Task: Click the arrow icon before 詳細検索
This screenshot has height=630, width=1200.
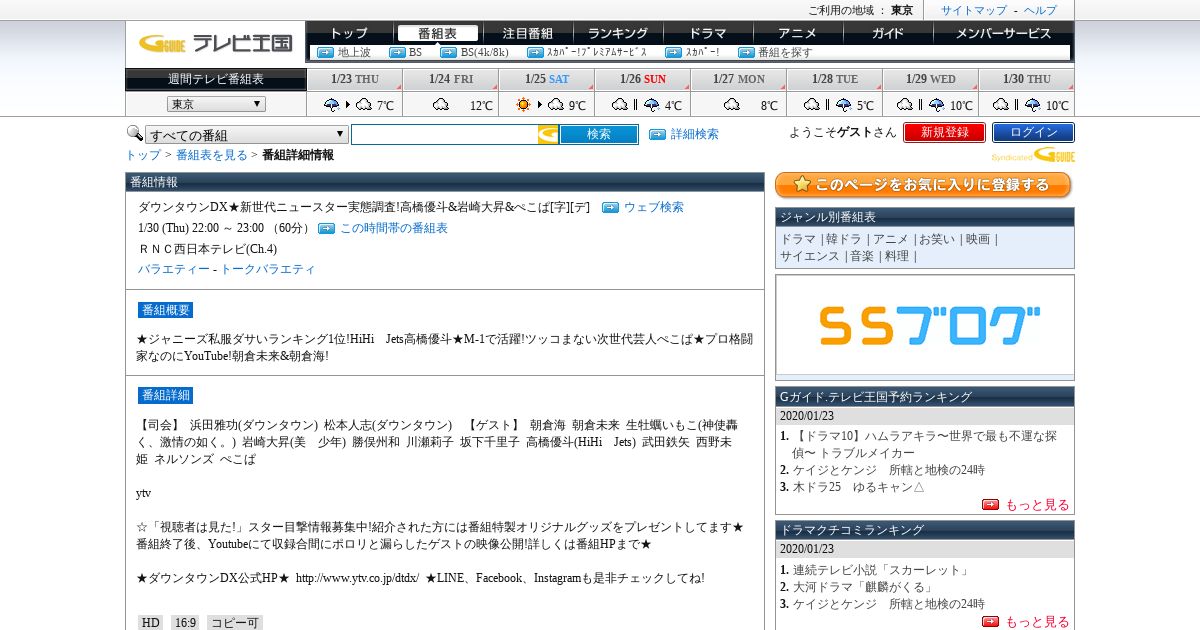Action: tap(657, 134)
